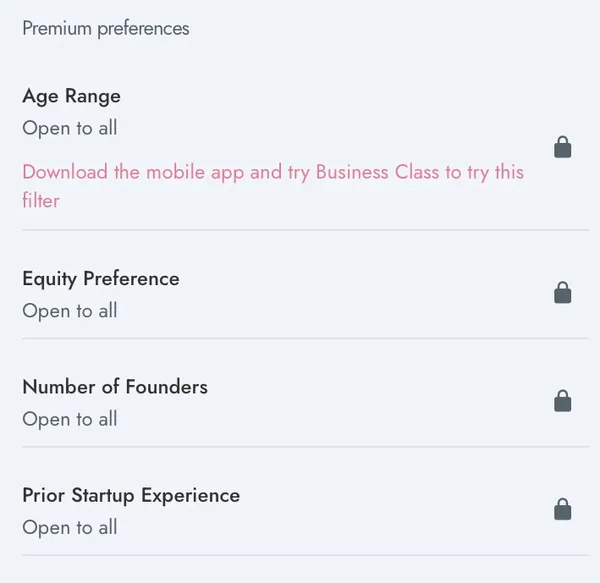
Task: Expand 'Open to all' under Equity Preference
Action: click(70, 311)
